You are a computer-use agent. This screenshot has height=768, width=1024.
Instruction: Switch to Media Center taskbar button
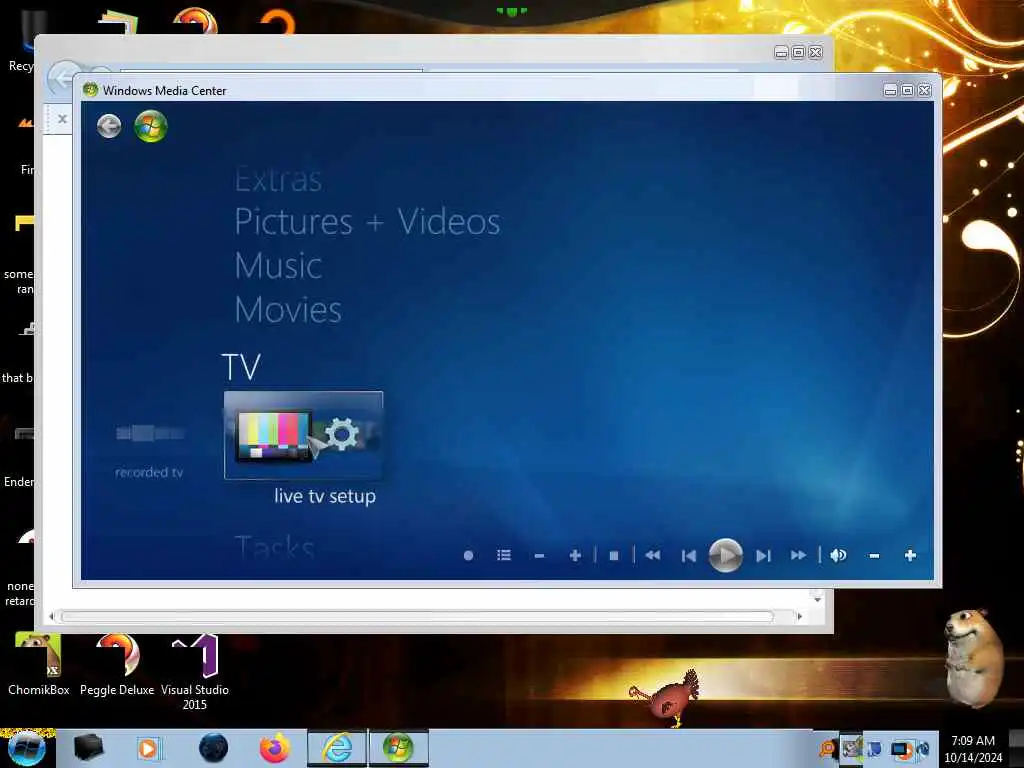[398, 748]
